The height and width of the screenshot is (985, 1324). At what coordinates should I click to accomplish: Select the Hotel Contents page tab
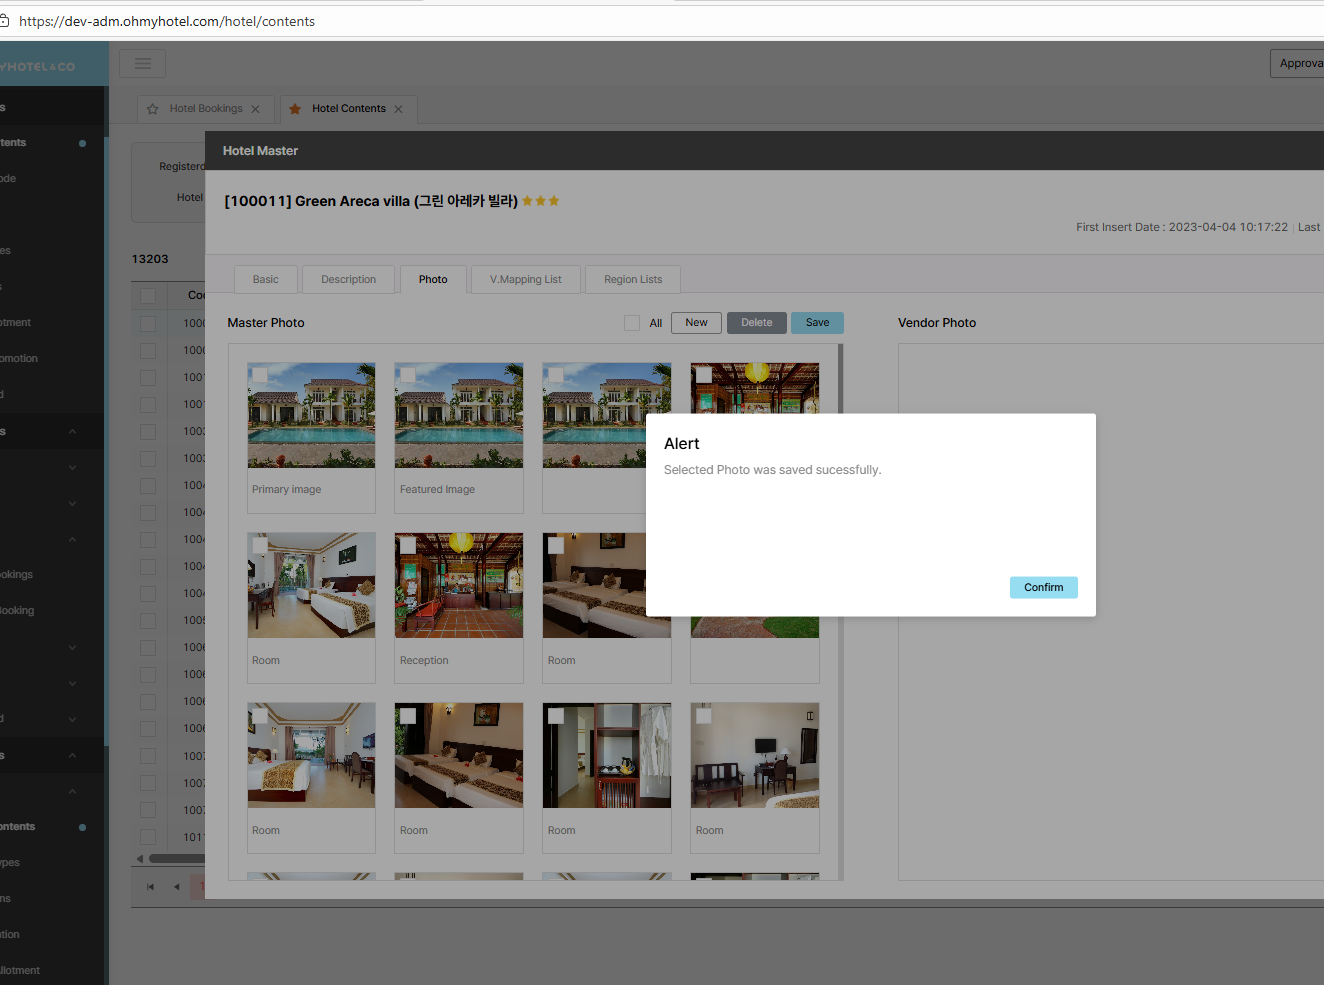pyautogui.click(x=349, y=109)
